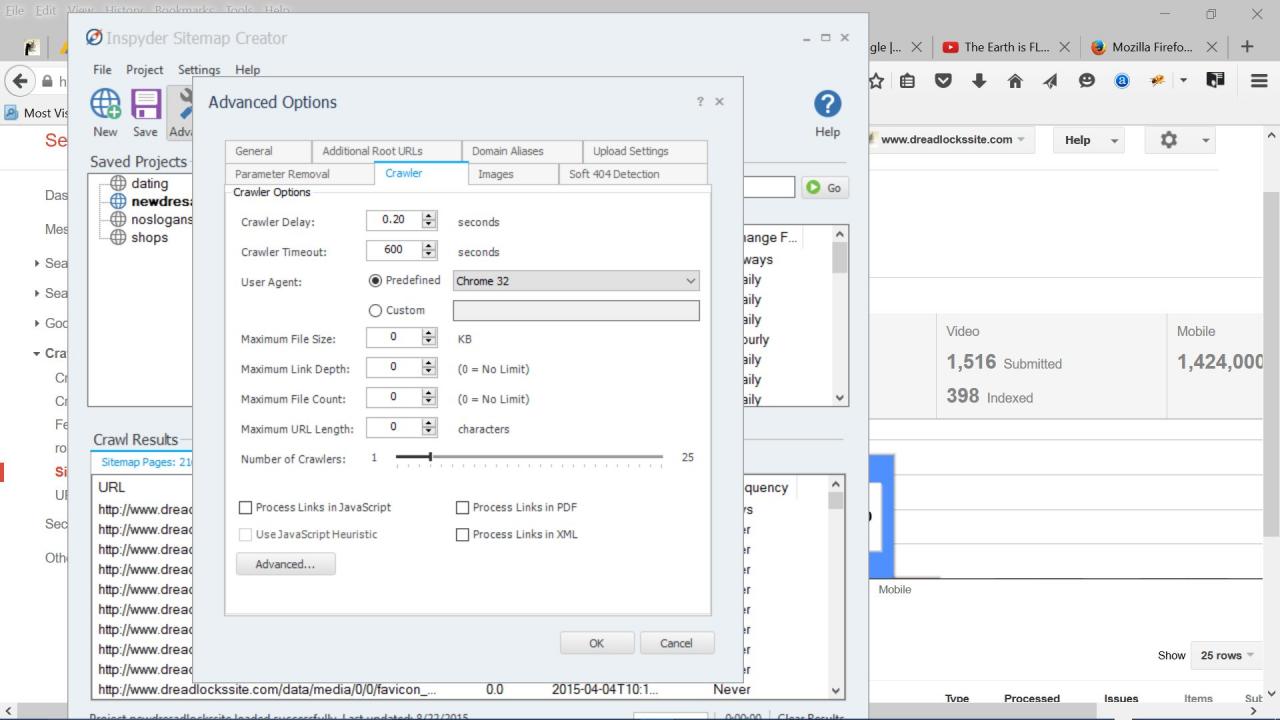
Task: Expand the Show 25 rows dropdown
Action: point(1225,656)
